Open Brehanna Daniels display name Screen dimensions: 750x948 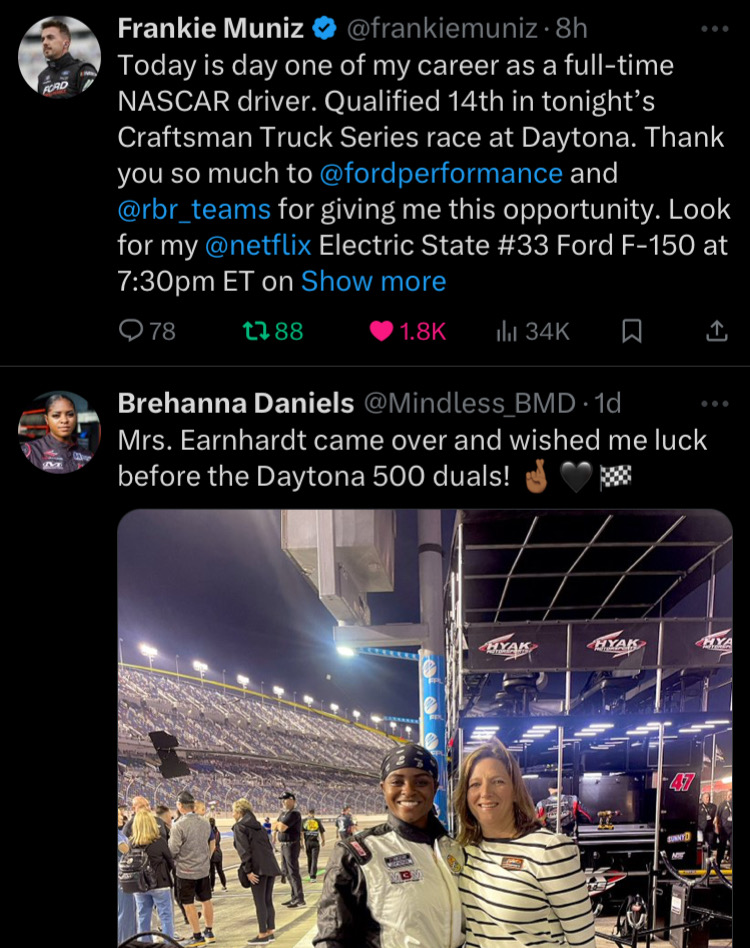coord(235,403)
